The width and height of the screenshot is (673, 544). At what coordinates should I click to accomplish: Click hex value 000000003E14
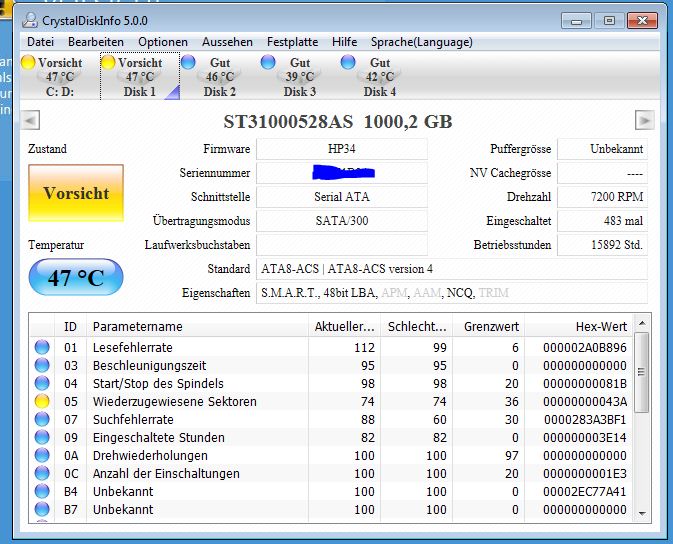pyautogui.click(x=585, y=437)
